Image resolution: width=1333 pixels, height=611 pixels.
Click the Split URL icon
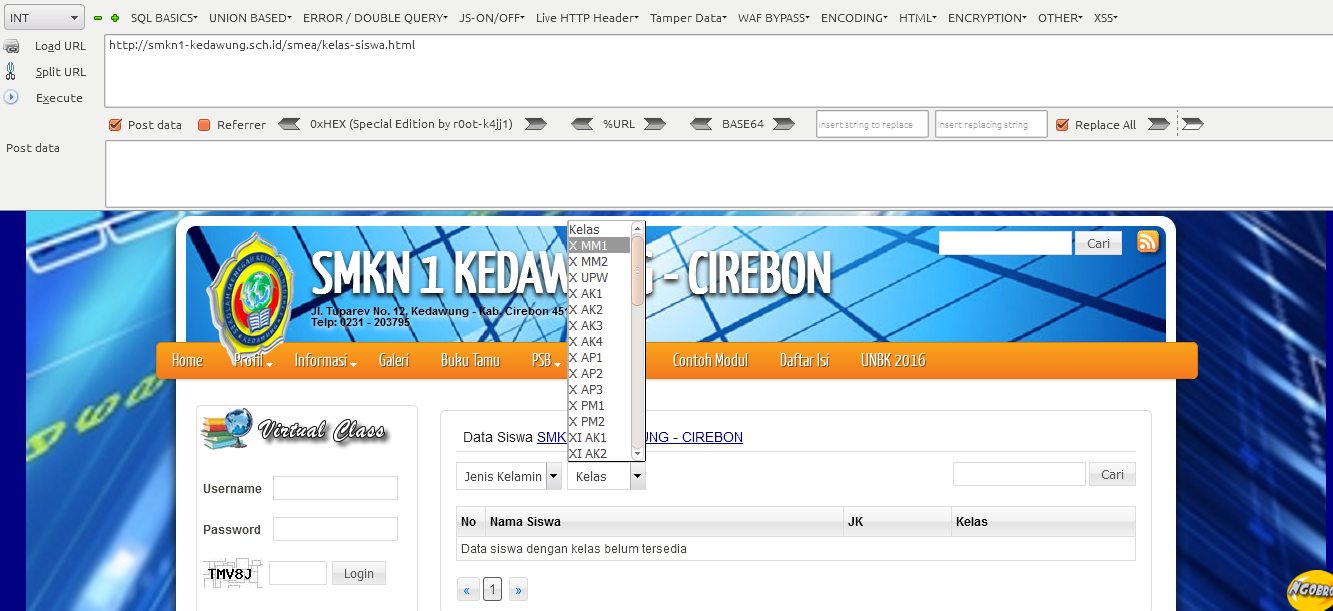11,72
